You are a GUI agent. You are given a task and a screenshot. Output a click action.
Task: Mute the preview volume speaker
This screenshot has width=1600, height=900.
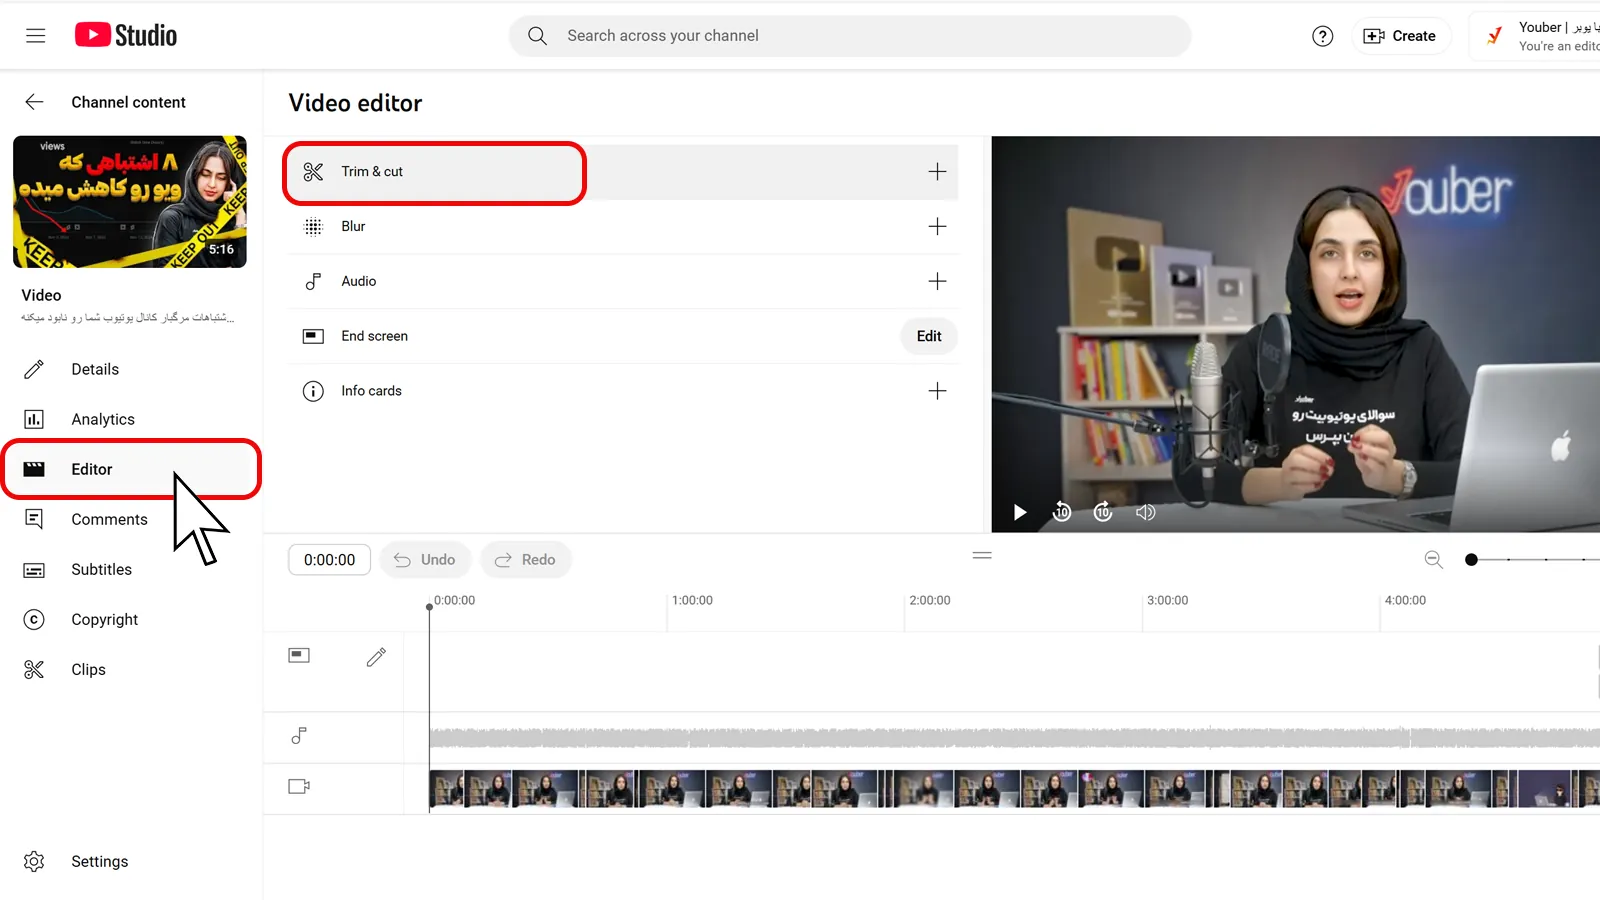(x=1146, y=512)
